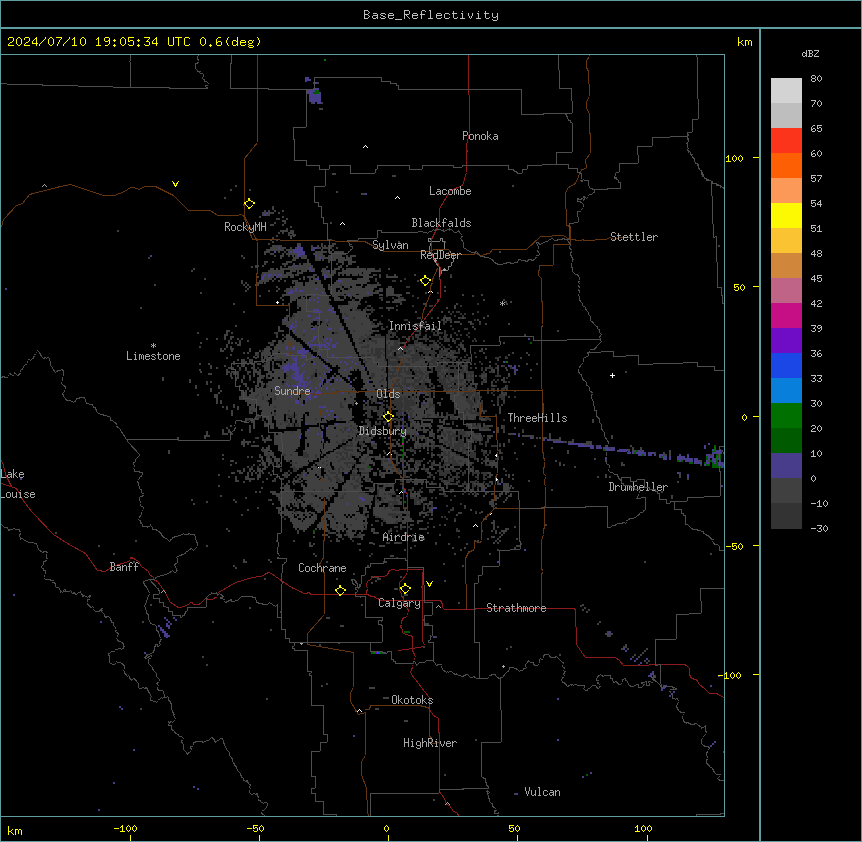This screenshot has height=842, width=862.
Task: Click the magenta 39-42 dBZ legend swatch
Action: tap(786, 315)
